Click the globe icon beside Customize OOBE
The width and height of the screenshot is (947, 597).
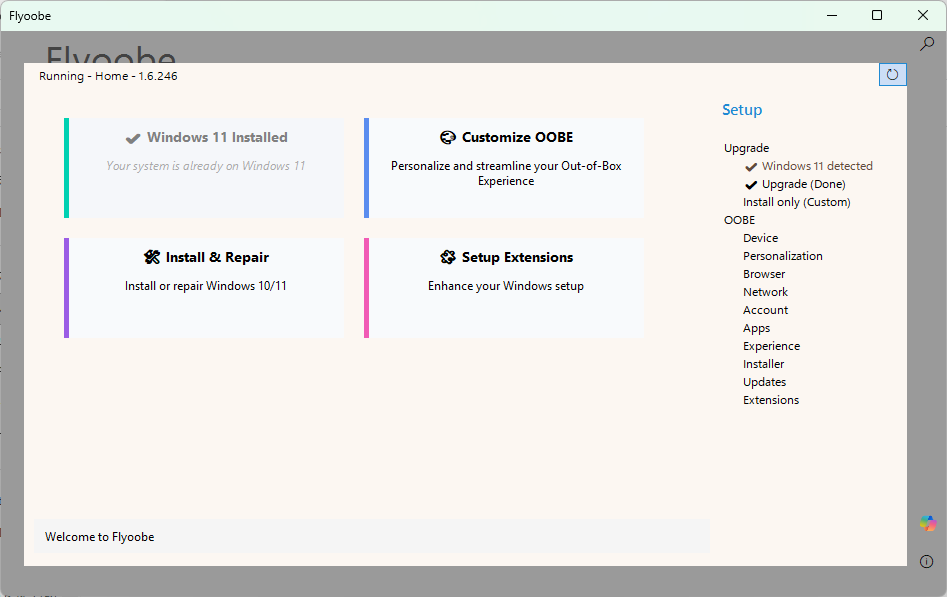[448, 138]
